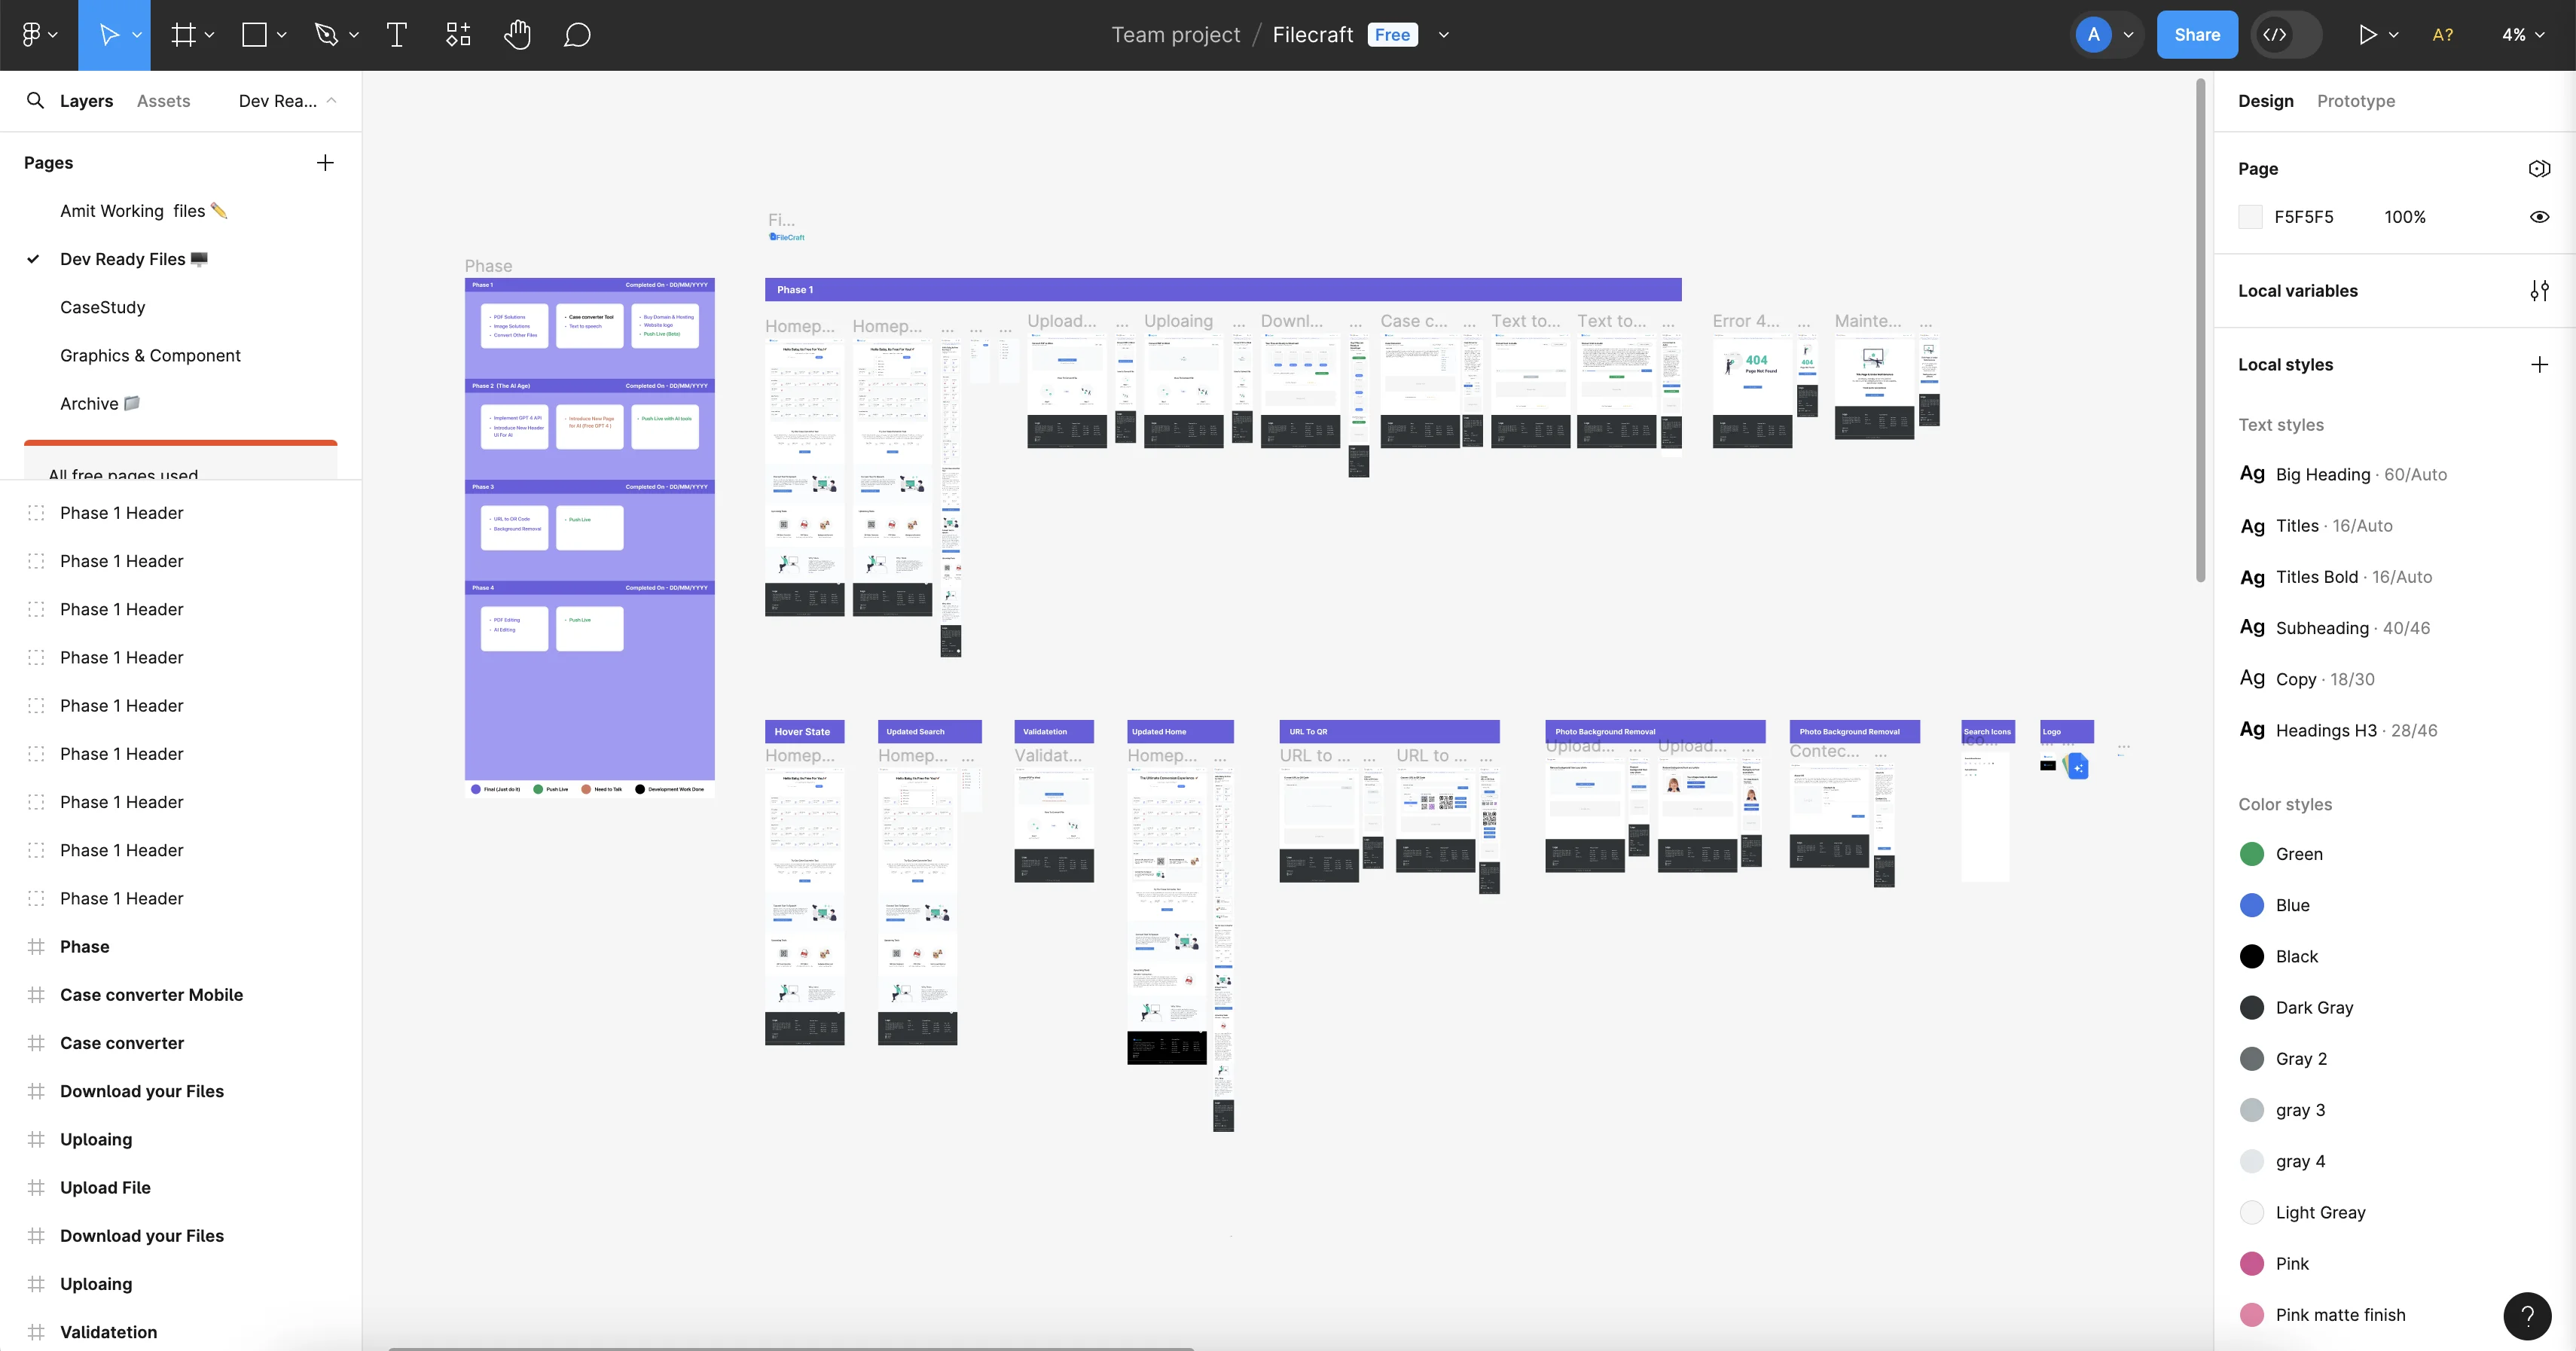
Task: Open the Resources components tool
Action: [x=458, y=35]
